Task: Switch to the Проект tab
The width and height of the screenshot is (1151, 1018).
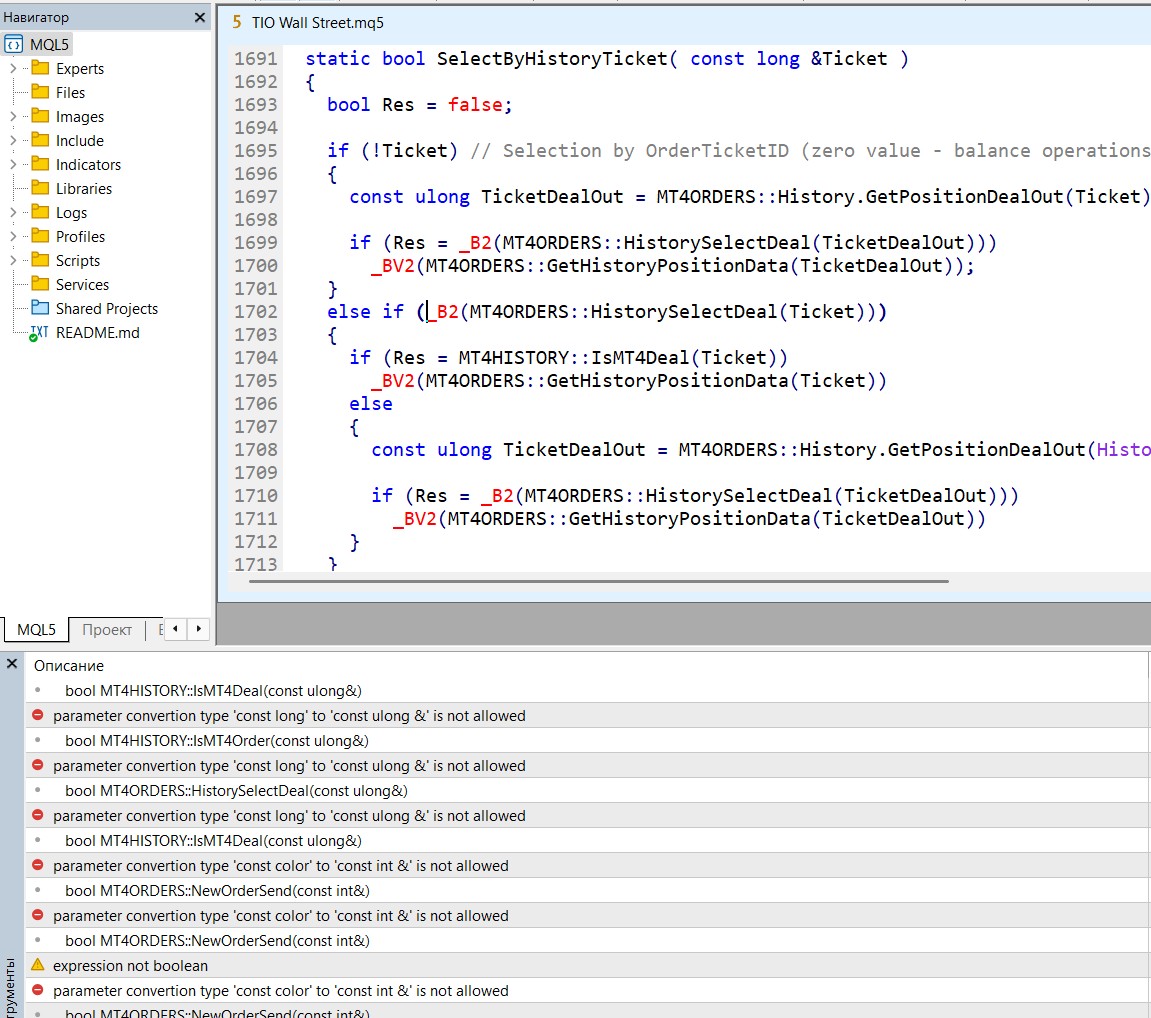Action: click(107, 629)
